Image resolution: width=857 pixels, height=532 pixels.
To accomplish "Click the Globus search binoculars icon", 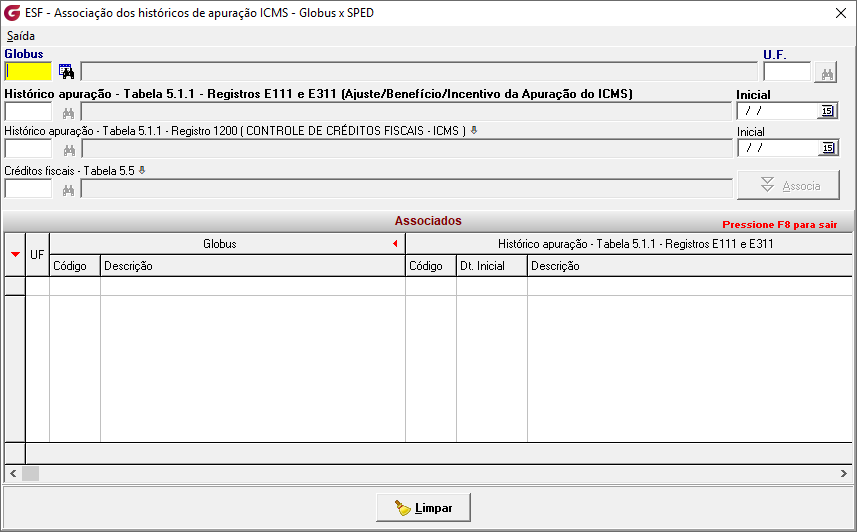I will pyautogui.click(x=66, y=72).
